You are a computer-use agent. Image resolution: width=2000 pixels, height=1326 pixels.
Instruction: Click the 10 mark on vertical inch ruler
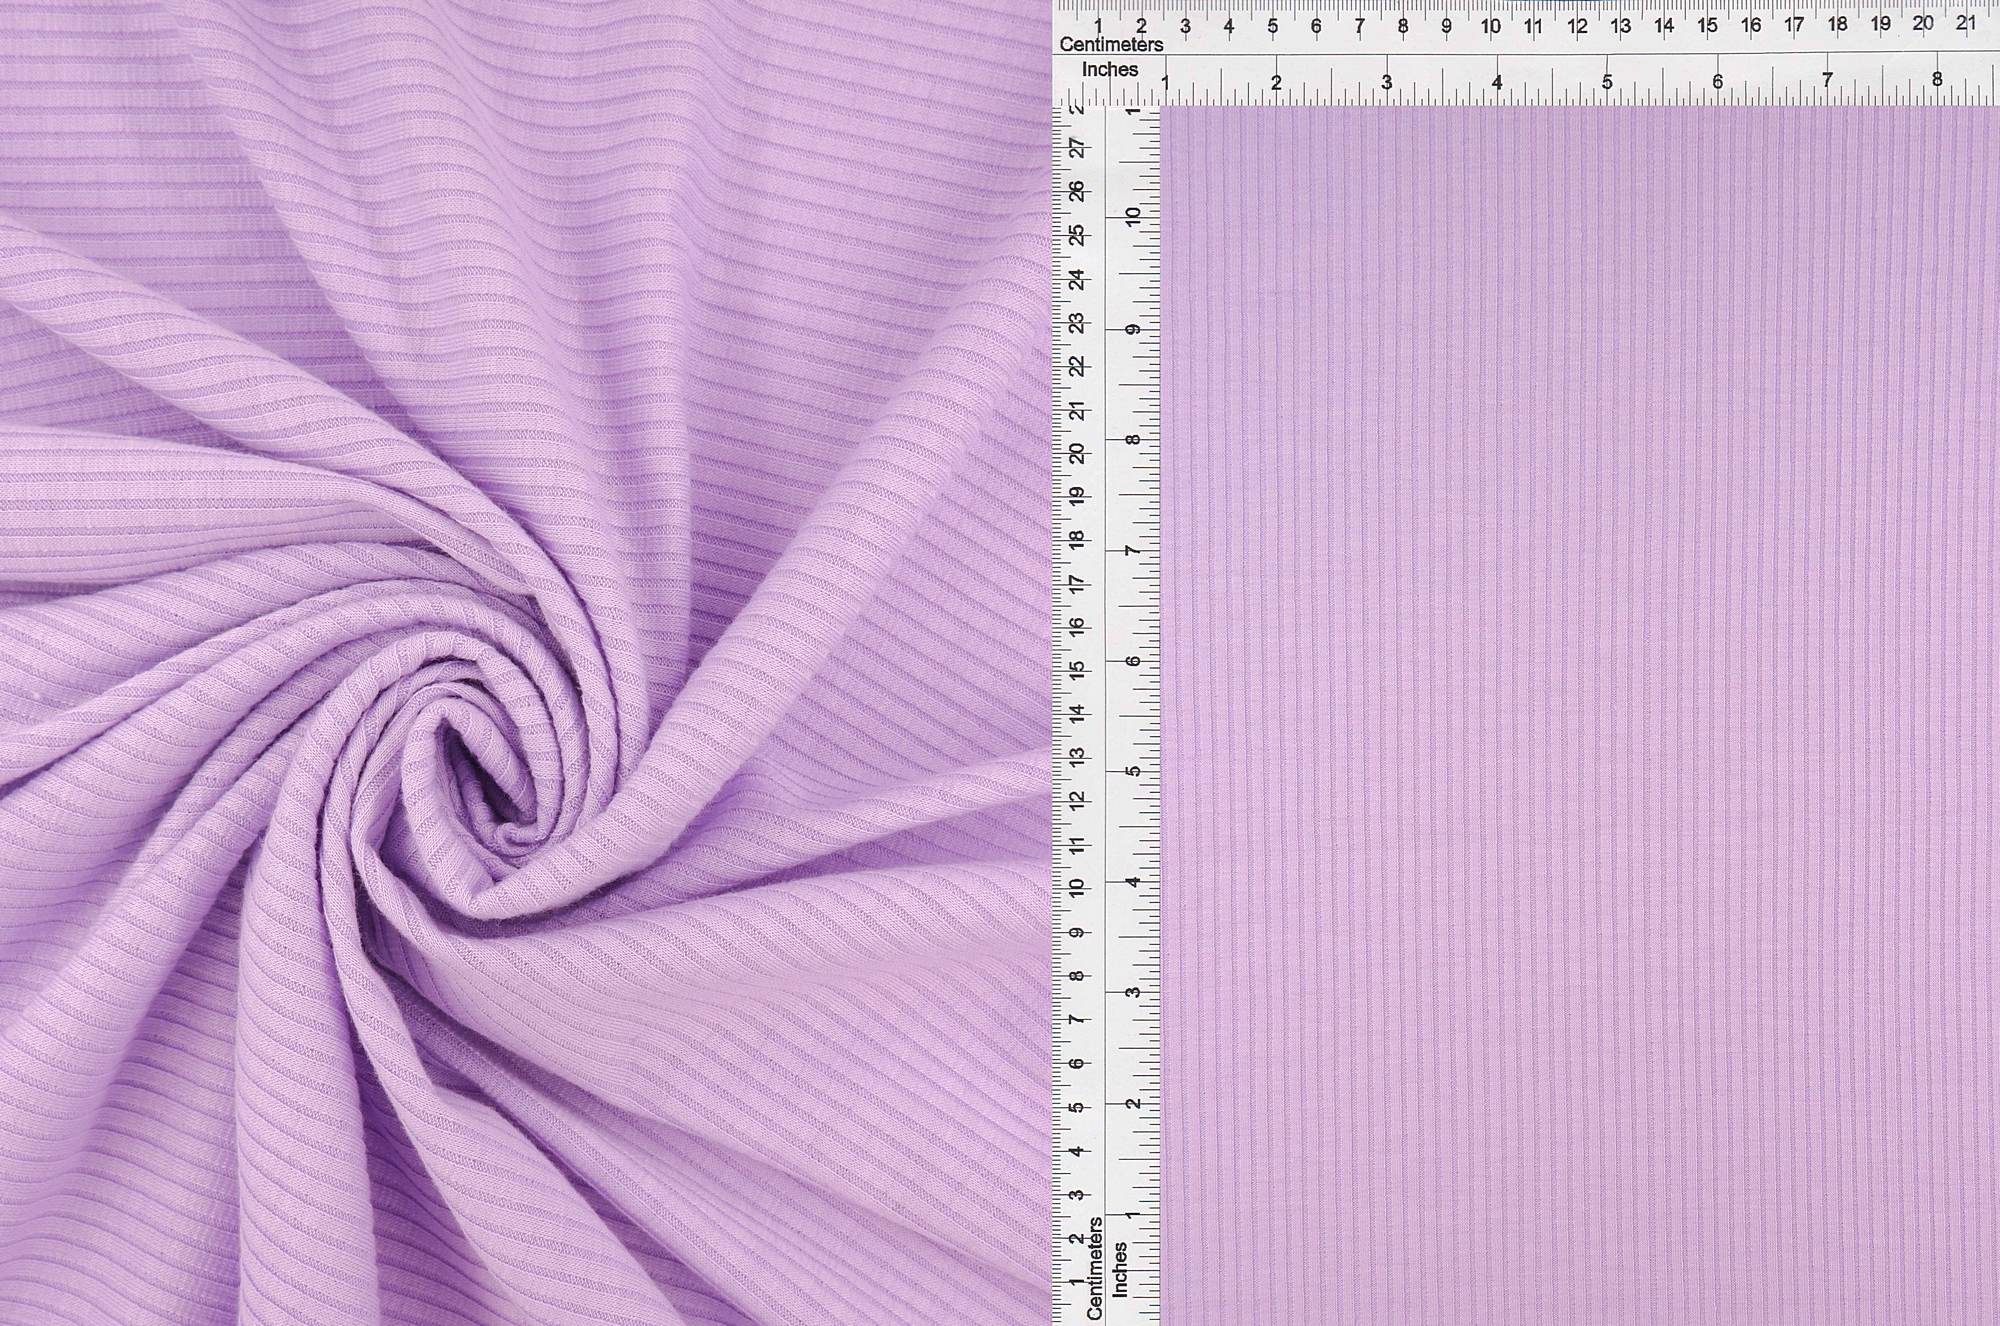(x=1132, y=216)
